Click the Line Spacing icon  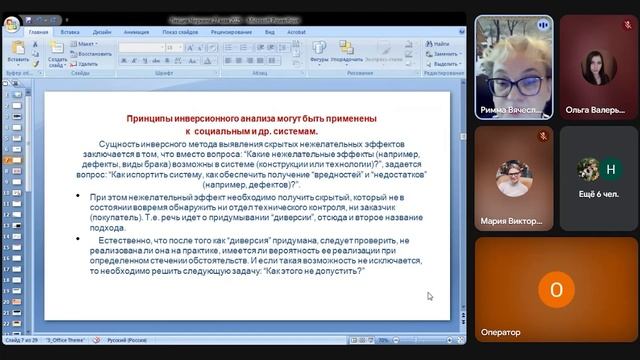pyautogui.click(x=283, y=48)
